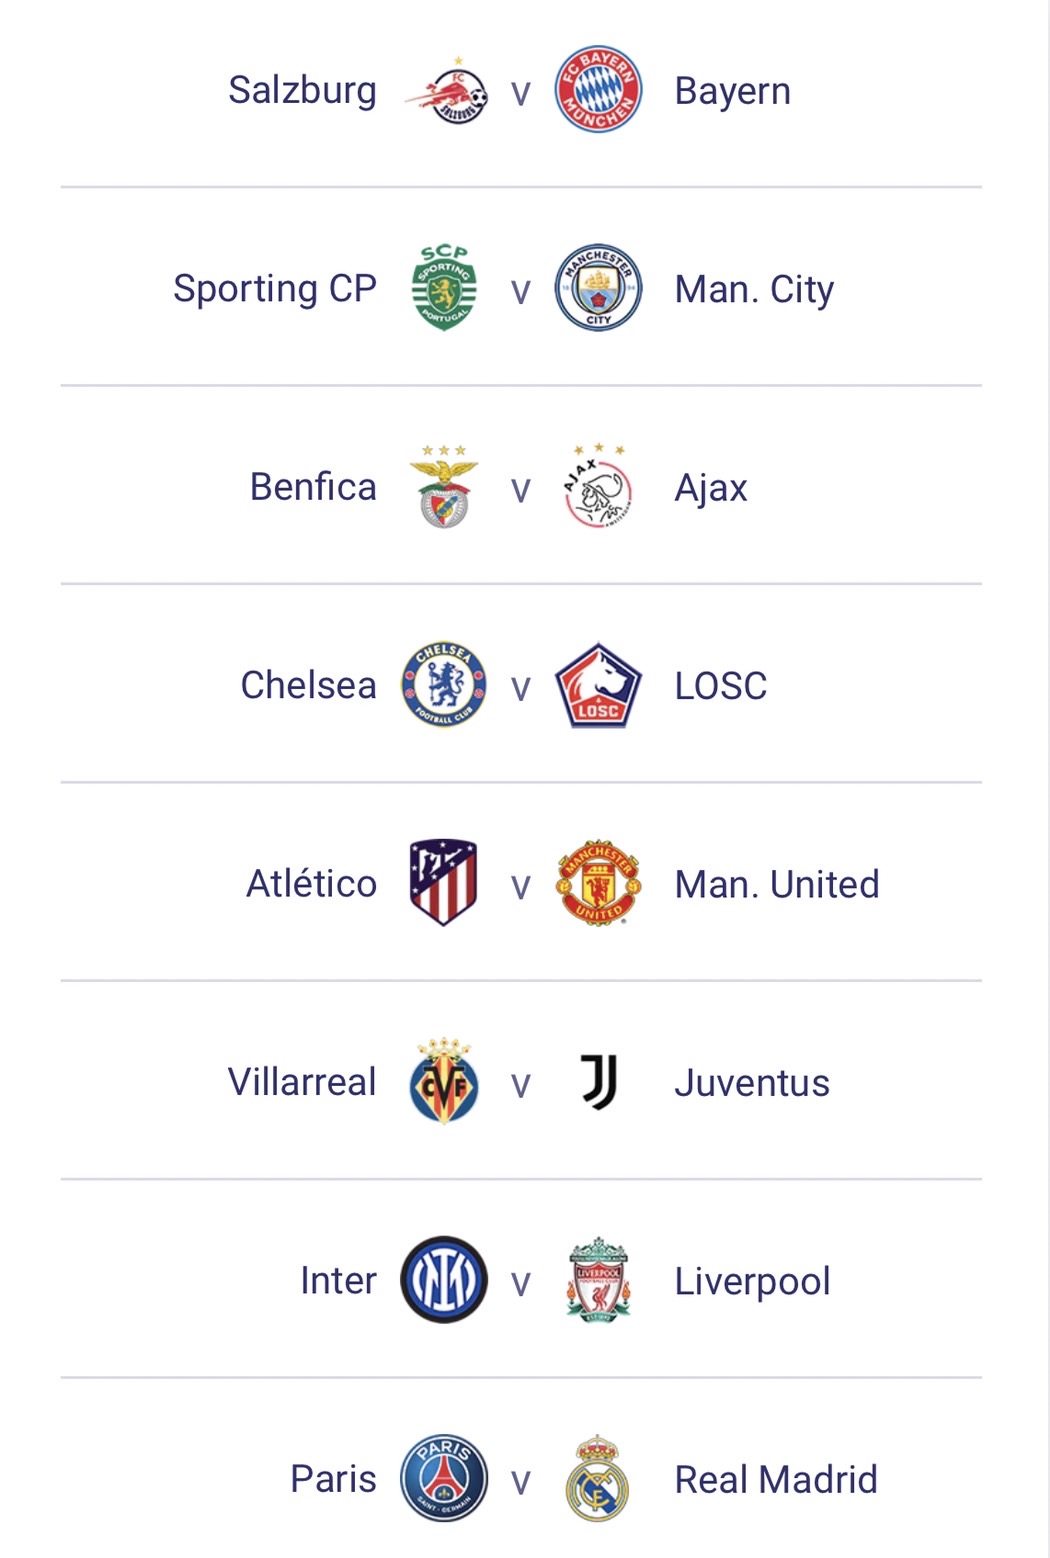Tap the Benfica eagle crest

444,487
